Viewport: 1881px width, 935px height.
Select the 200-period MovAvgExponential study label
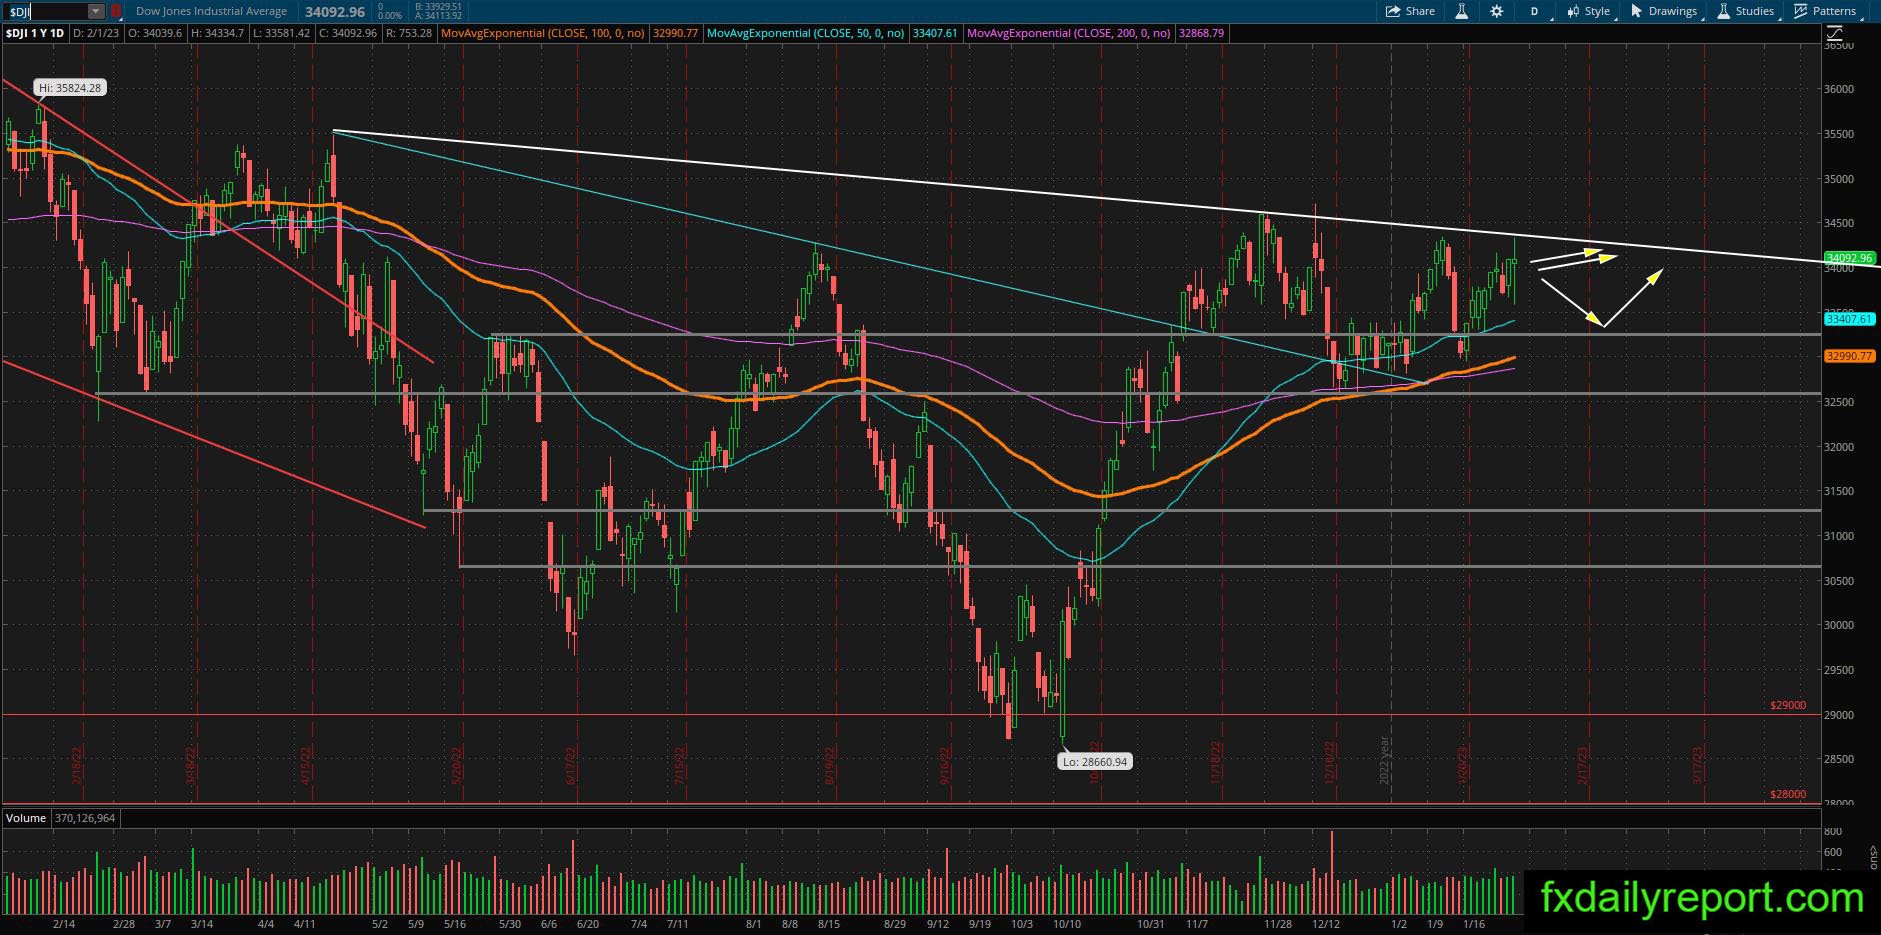coord(1069,33)
